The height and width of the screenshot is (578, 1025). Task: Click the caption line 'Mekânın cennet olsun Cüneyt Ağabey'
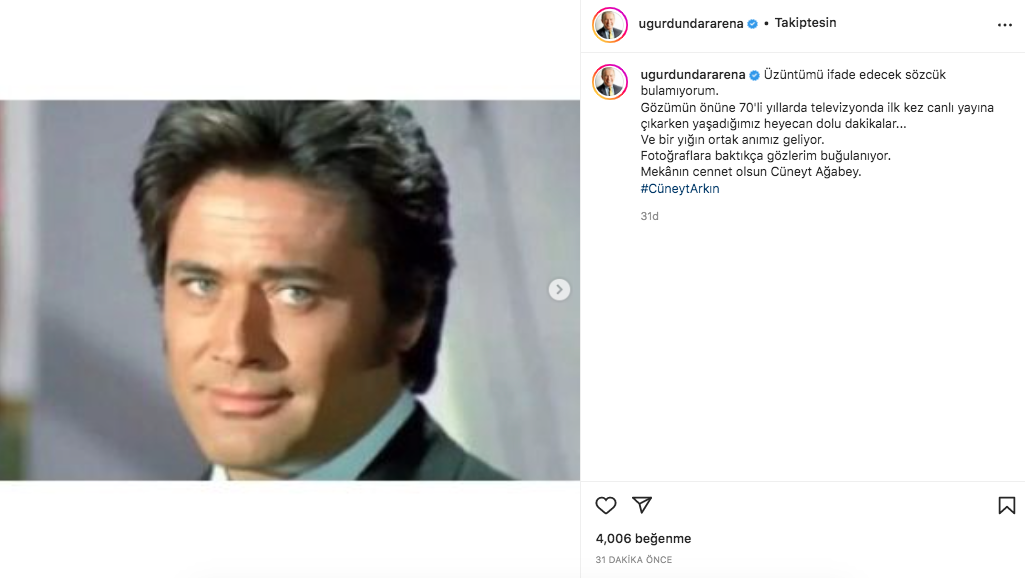[750, 172]
